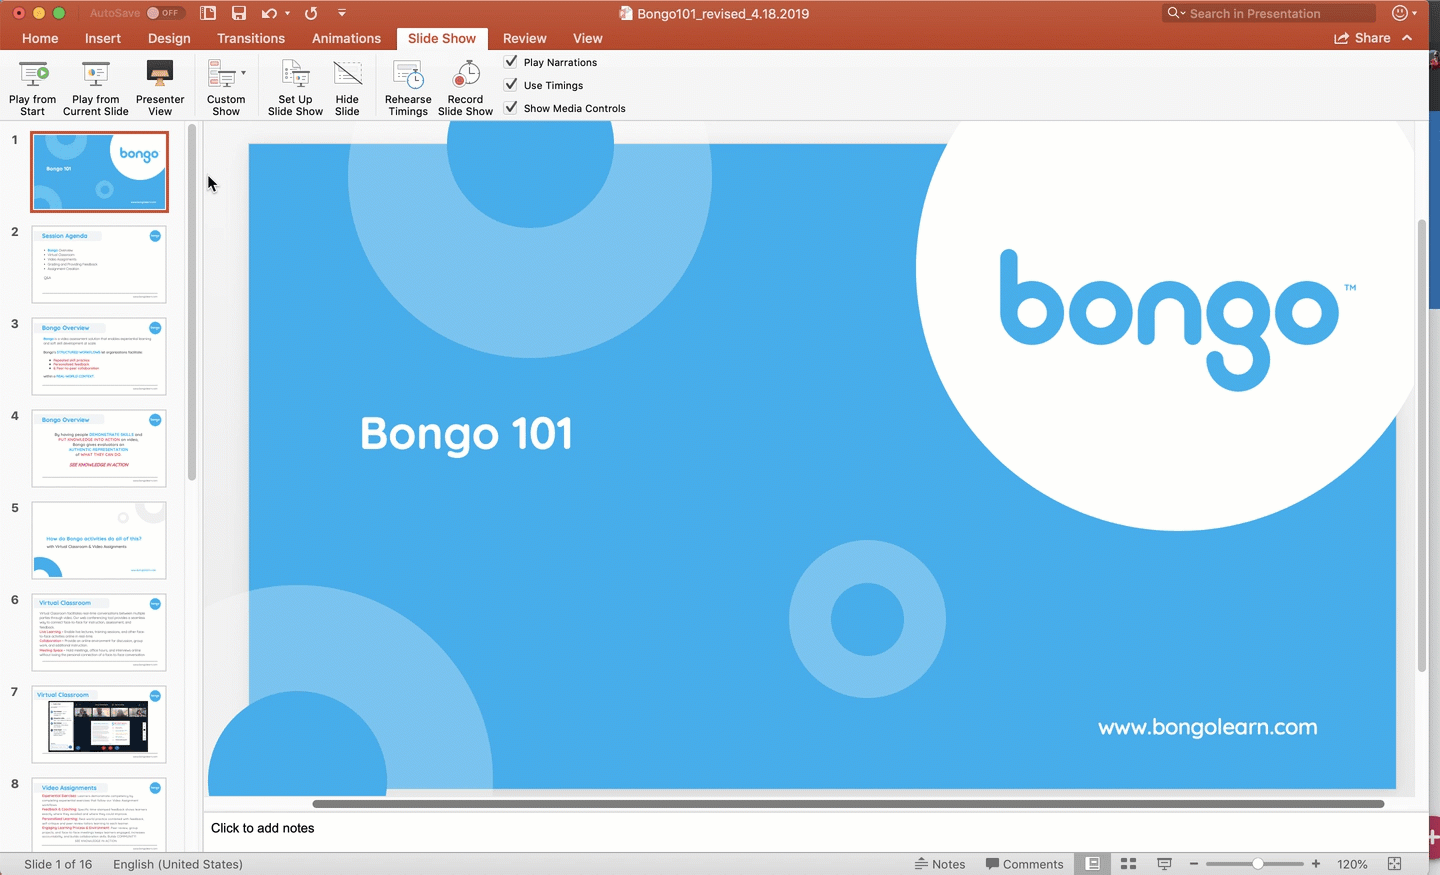Open the Undo history dropdown arrow
The width and height of the screenshot is (1440, 875).
[288, 13]
